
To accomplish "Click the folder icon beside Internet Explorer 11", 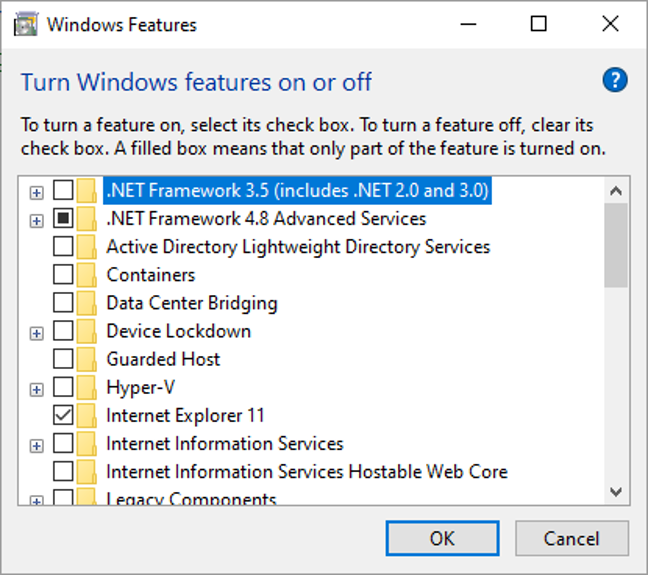I will coord(88,416).
